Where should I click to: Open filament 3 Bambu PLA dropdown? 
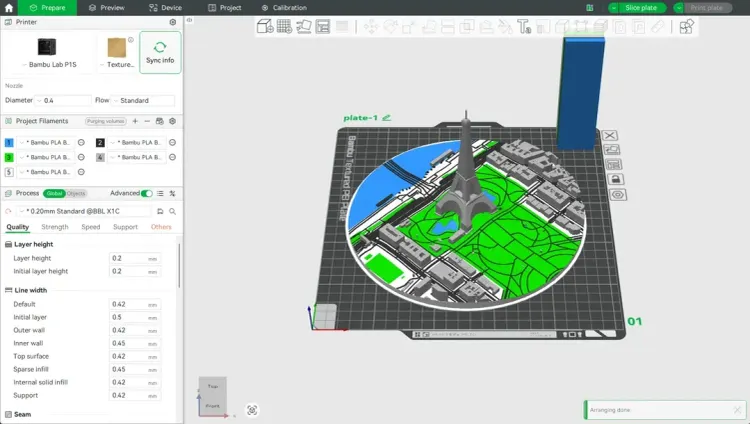(x=46, y=157)
